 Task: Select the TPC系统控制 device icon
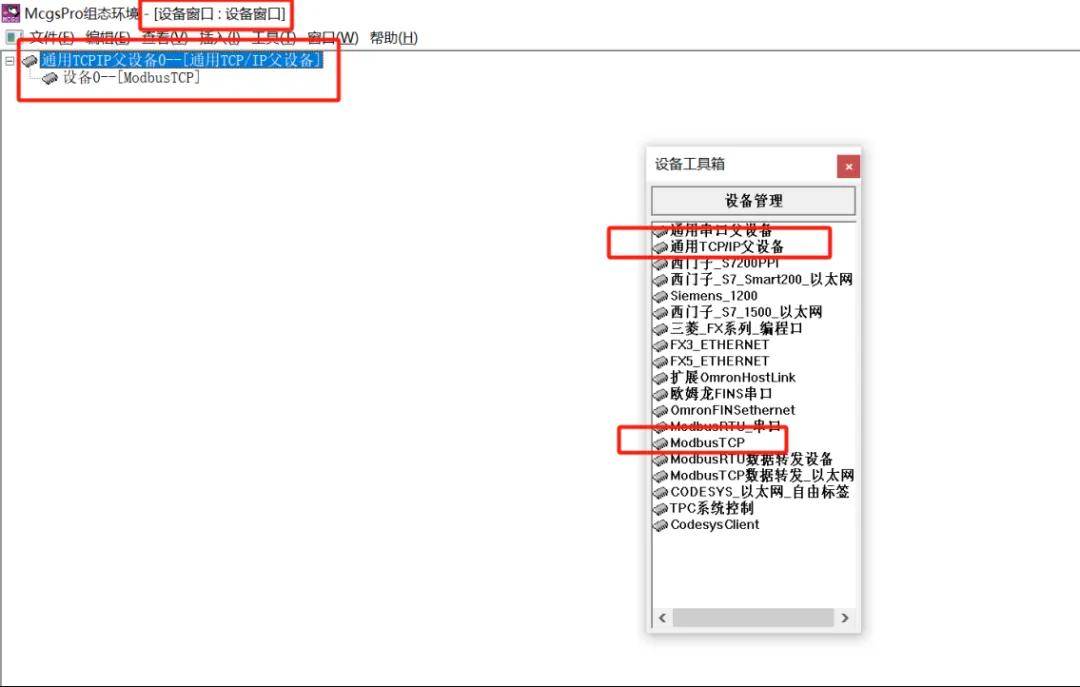pos(660,508)
